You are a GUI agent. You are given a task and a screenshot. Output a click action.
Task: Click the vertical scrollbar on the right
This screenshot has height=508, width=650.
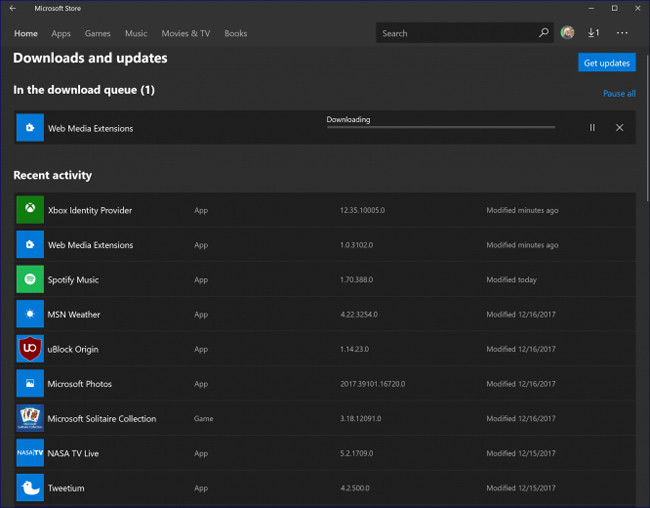(x=648, y=129)
